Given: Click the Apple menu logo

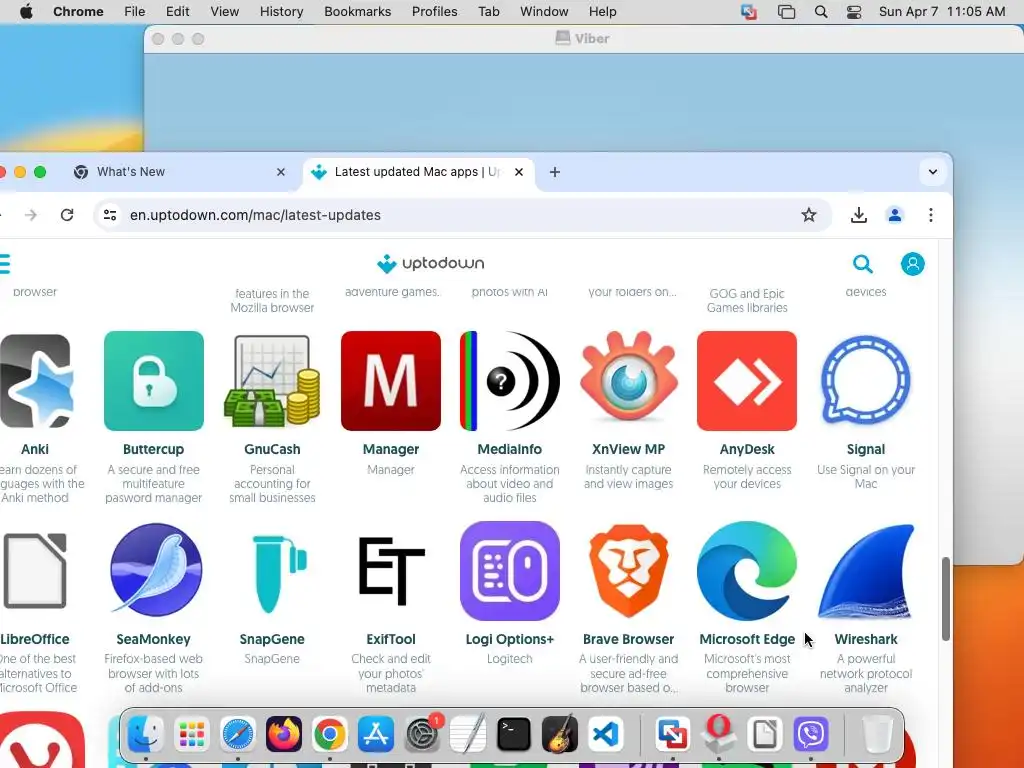Looking at the screenshot, I should click(x=26, y=12).
